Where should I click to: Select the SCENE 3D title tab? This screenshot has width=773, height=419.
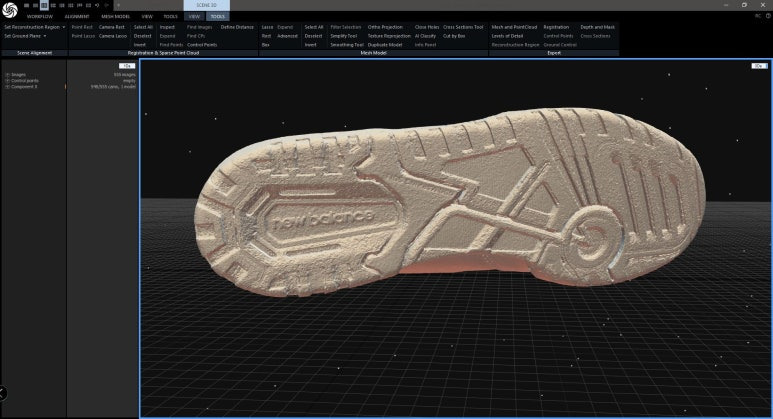[207, 5]
